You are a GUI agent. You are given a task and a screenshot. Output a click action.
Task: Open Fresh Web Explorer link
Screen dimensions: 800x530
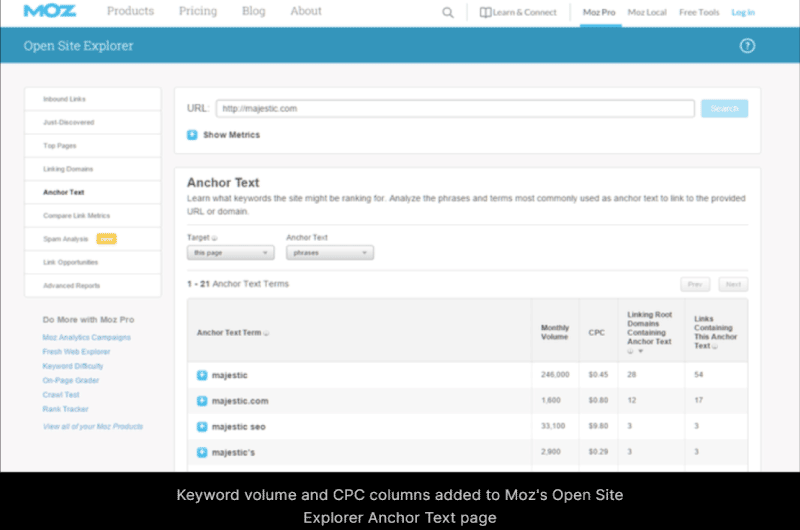click(76, 351)
